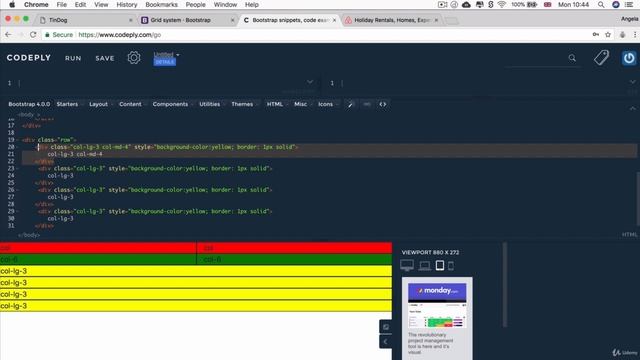
Task: Reload the page
Action: [33, 35]
